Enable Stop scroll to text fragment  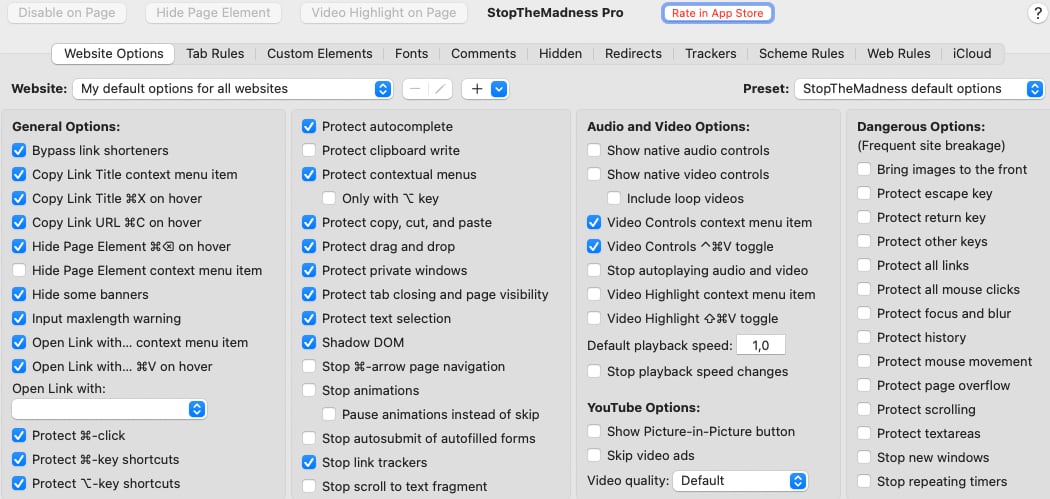pyautogui.click(x=309, y=487)
